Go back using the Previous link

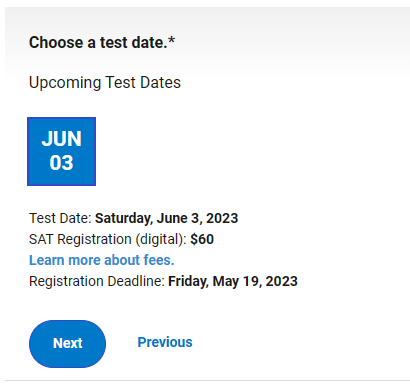pos(165,342)
